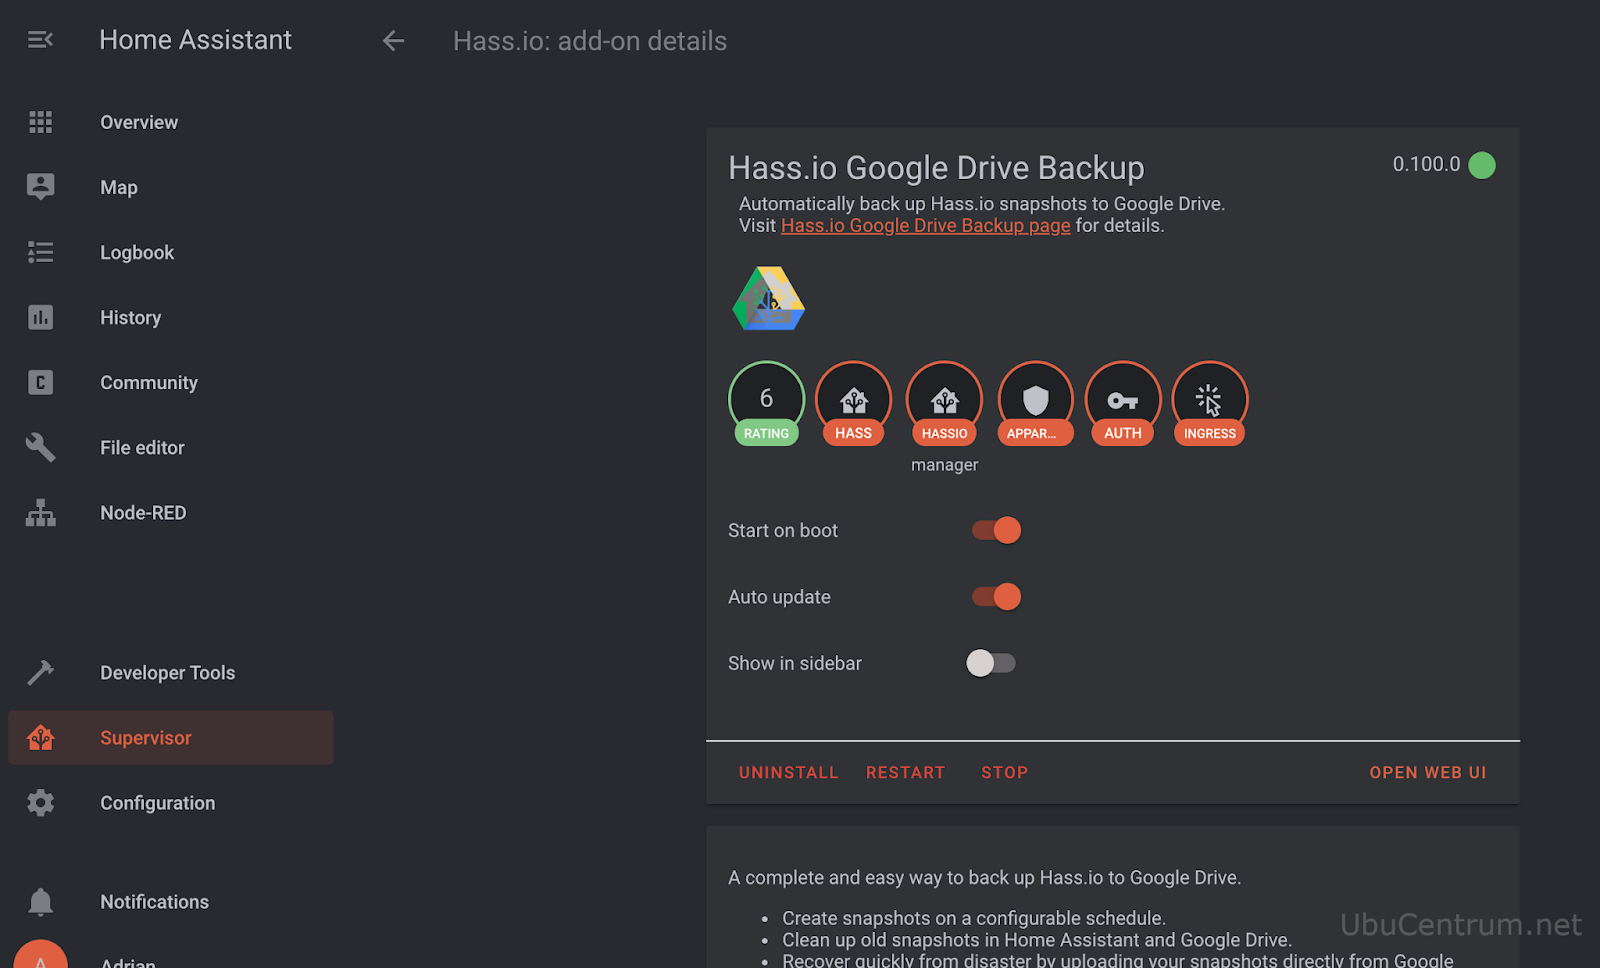Open Notifications in the sidebar
1600x968 pixels.
click(x=171, y=902)
